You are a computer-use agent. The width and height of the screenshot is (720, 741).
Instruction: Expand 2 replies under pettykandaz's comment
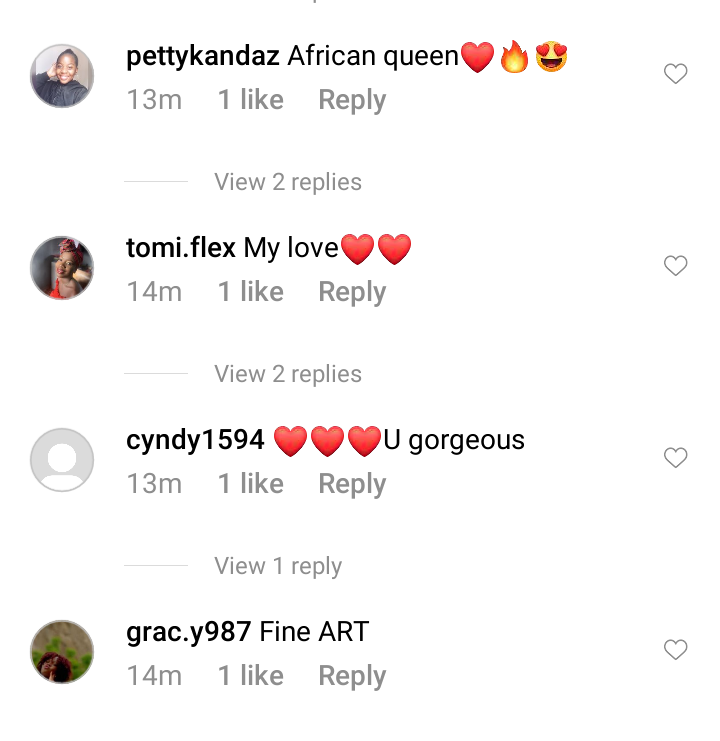coord(288,182)
